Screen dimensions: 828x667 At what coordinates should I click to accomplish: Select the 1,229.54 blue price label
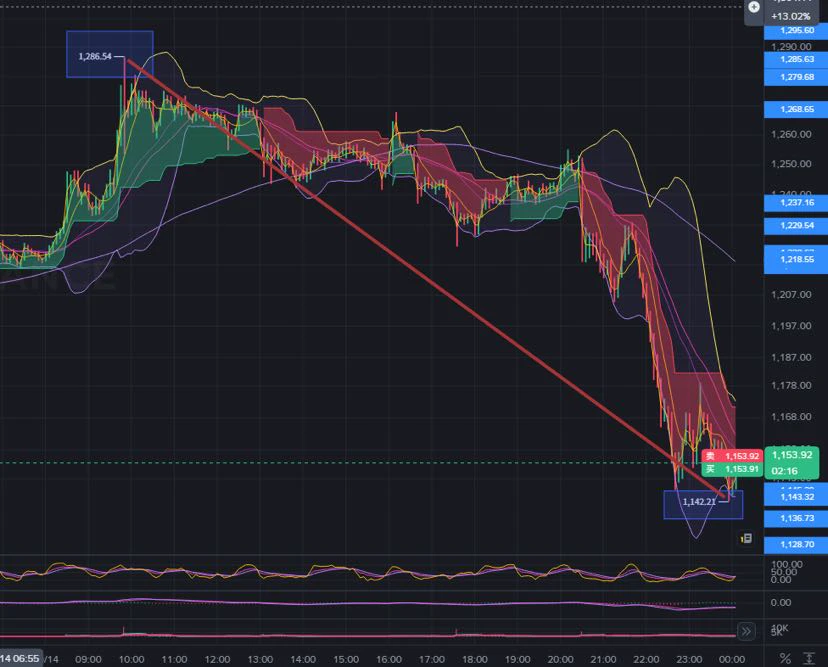[x=796, y=226]
